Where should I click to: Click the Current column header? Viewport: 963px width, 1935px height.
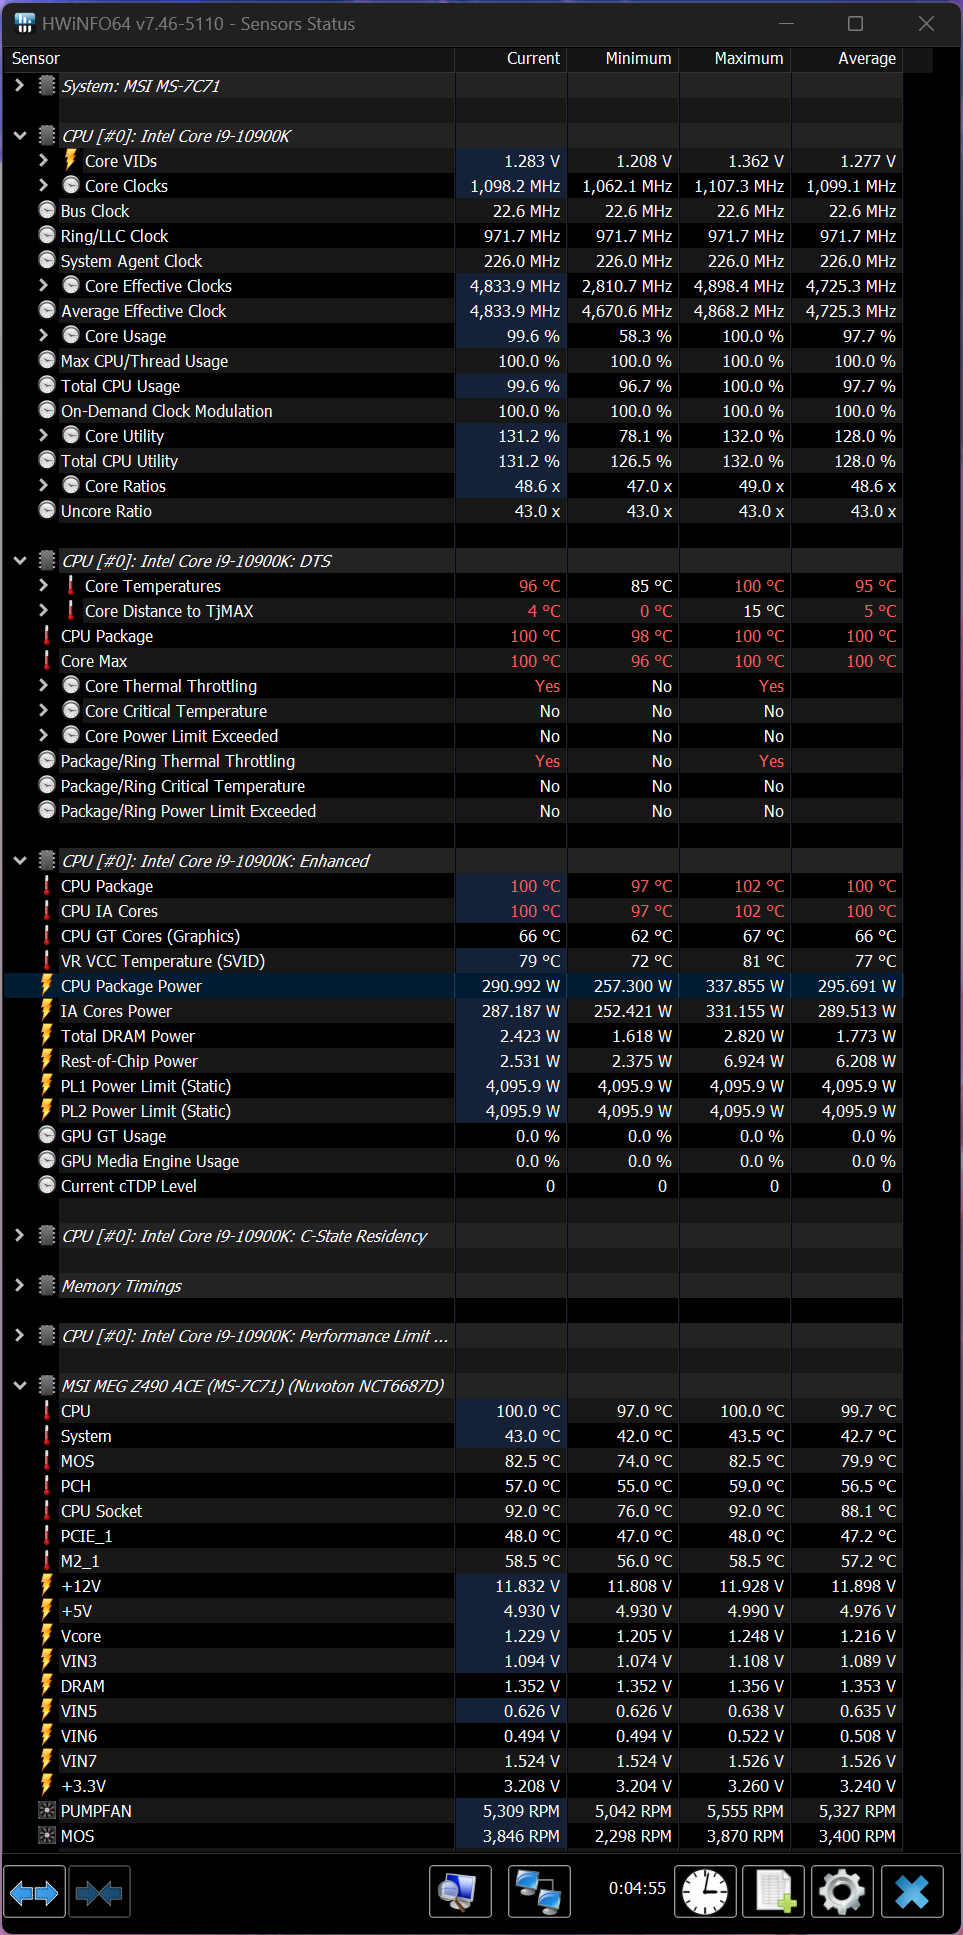coord(511,59)
